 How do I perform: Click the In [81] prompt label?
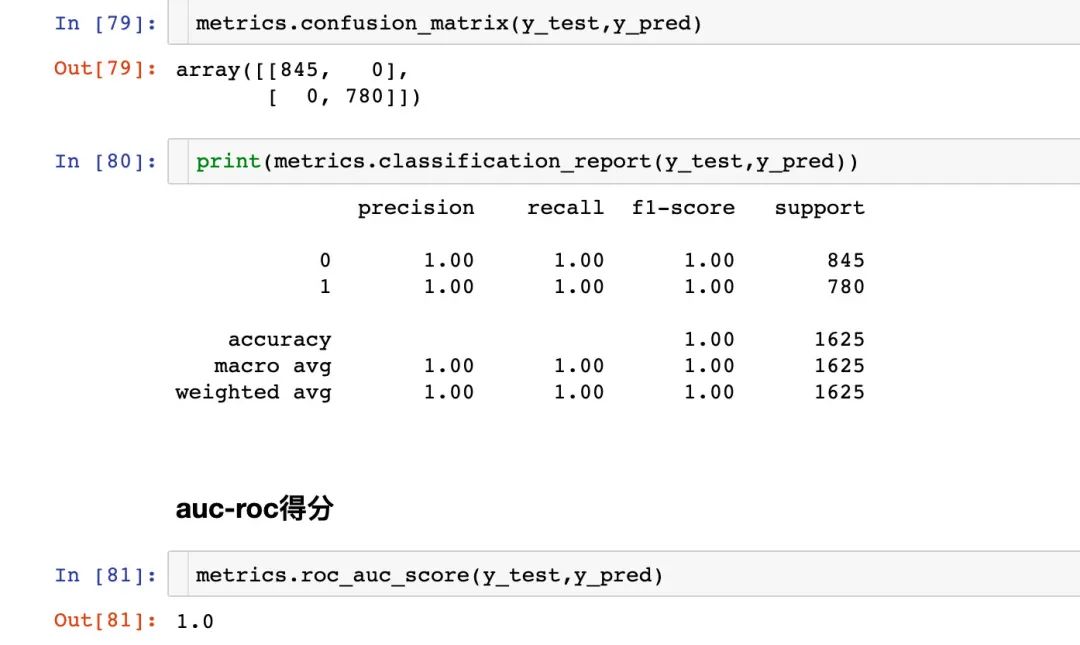click(105, 575)
